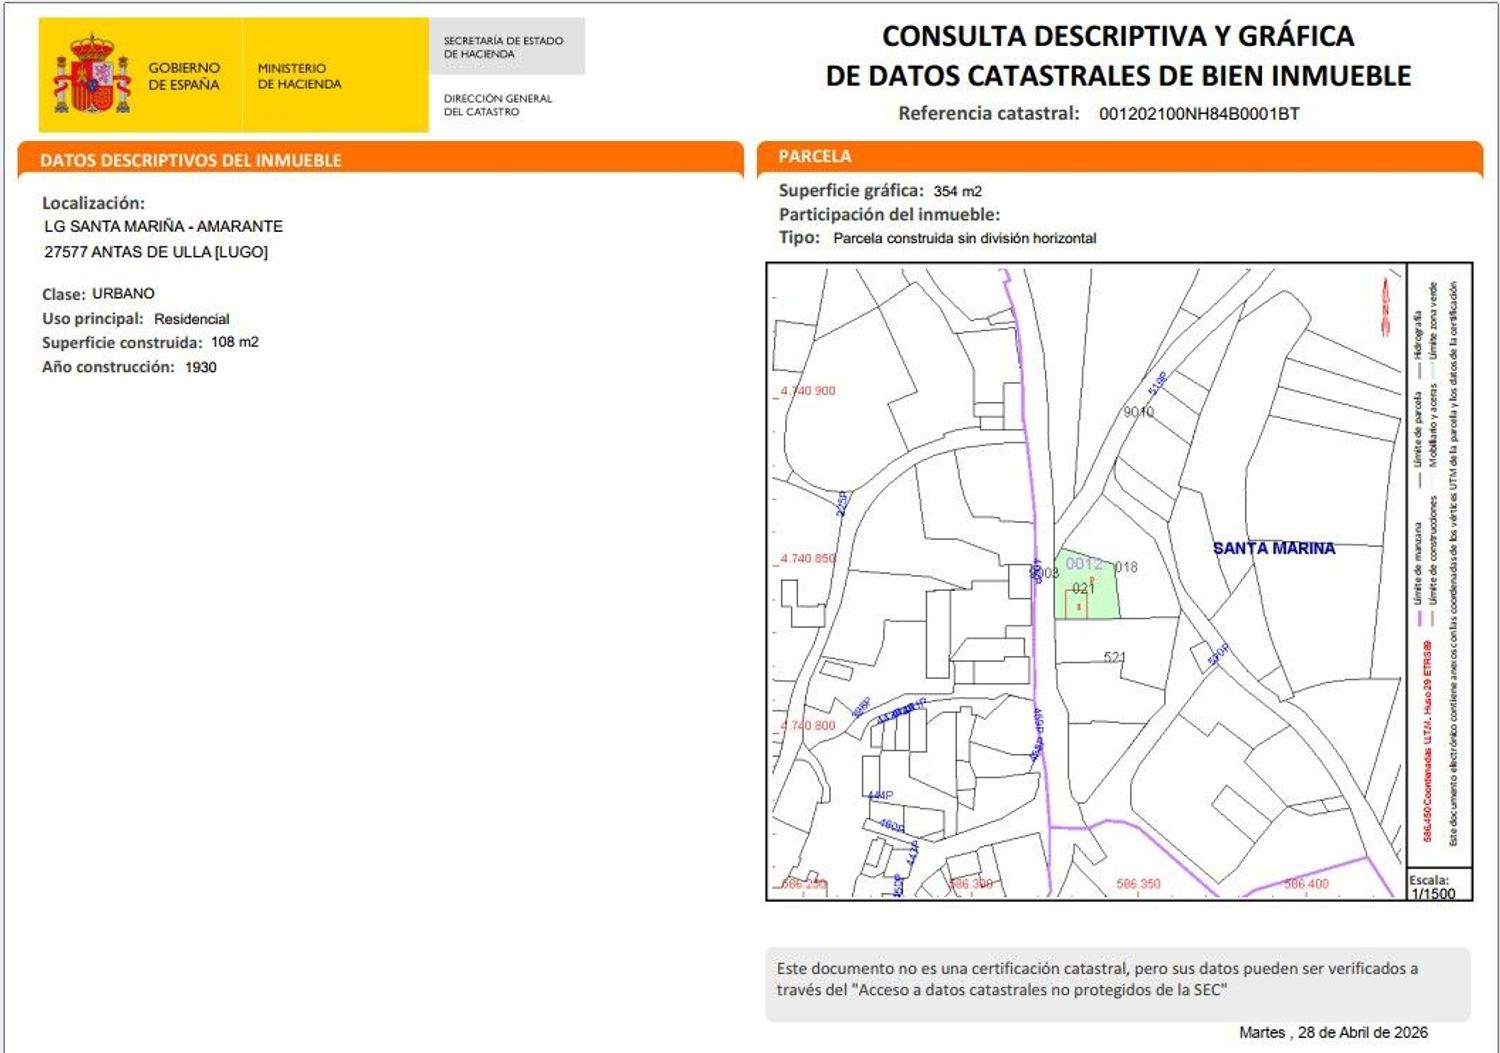Click the Spanish coat of arms emblem
Viewport: 1500px width, 1053px height.
pos(92,74)
